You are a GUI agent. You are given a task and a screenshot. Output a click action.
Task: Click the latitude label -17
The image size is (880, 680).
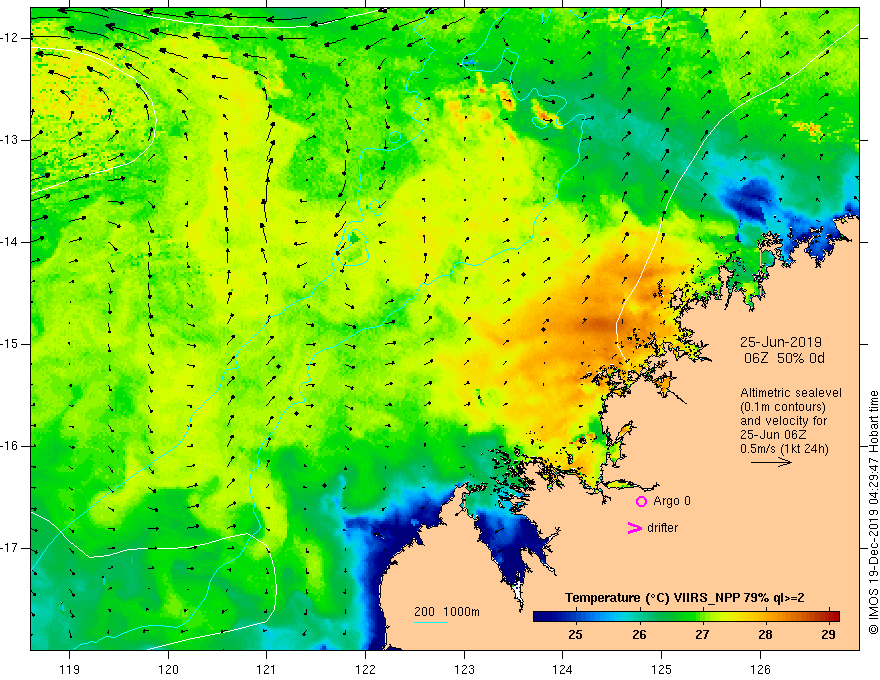coord(10,548)
